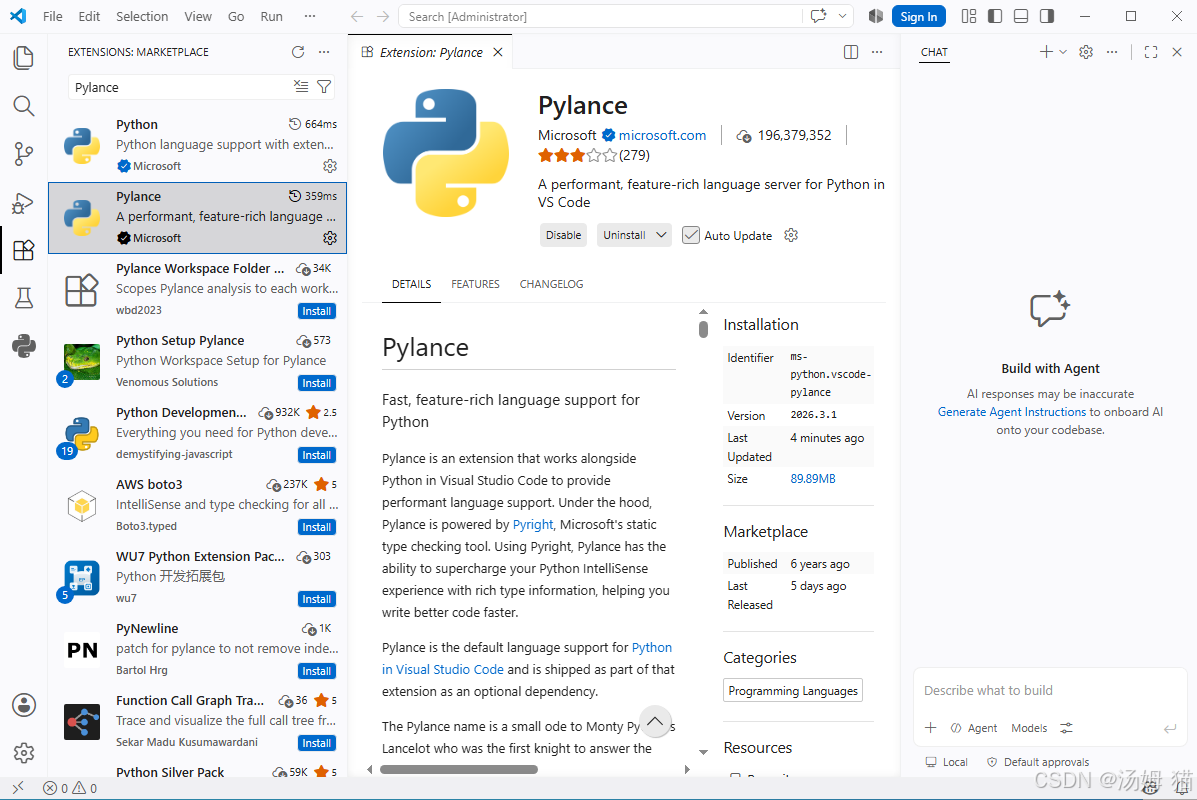Open the File menu
Screen dimensions: 1197x800
(x=53, y=16)
